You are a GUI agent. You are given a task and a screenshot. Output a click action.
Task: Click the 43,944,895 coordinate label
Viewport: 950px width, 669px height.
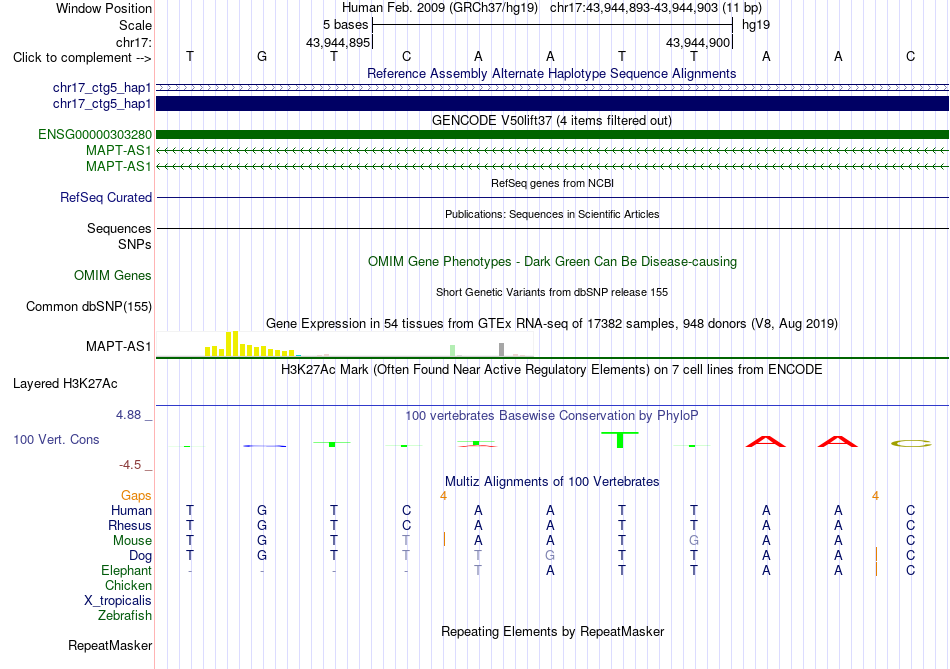338,42
